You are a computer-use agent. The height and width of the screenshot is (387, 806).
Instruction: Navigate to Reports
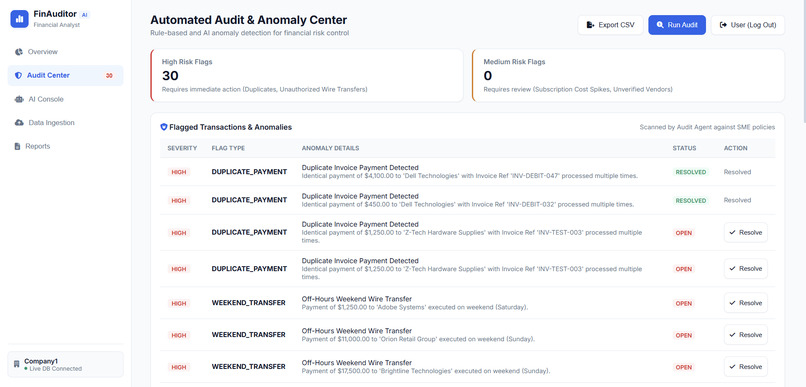[65, 146]
